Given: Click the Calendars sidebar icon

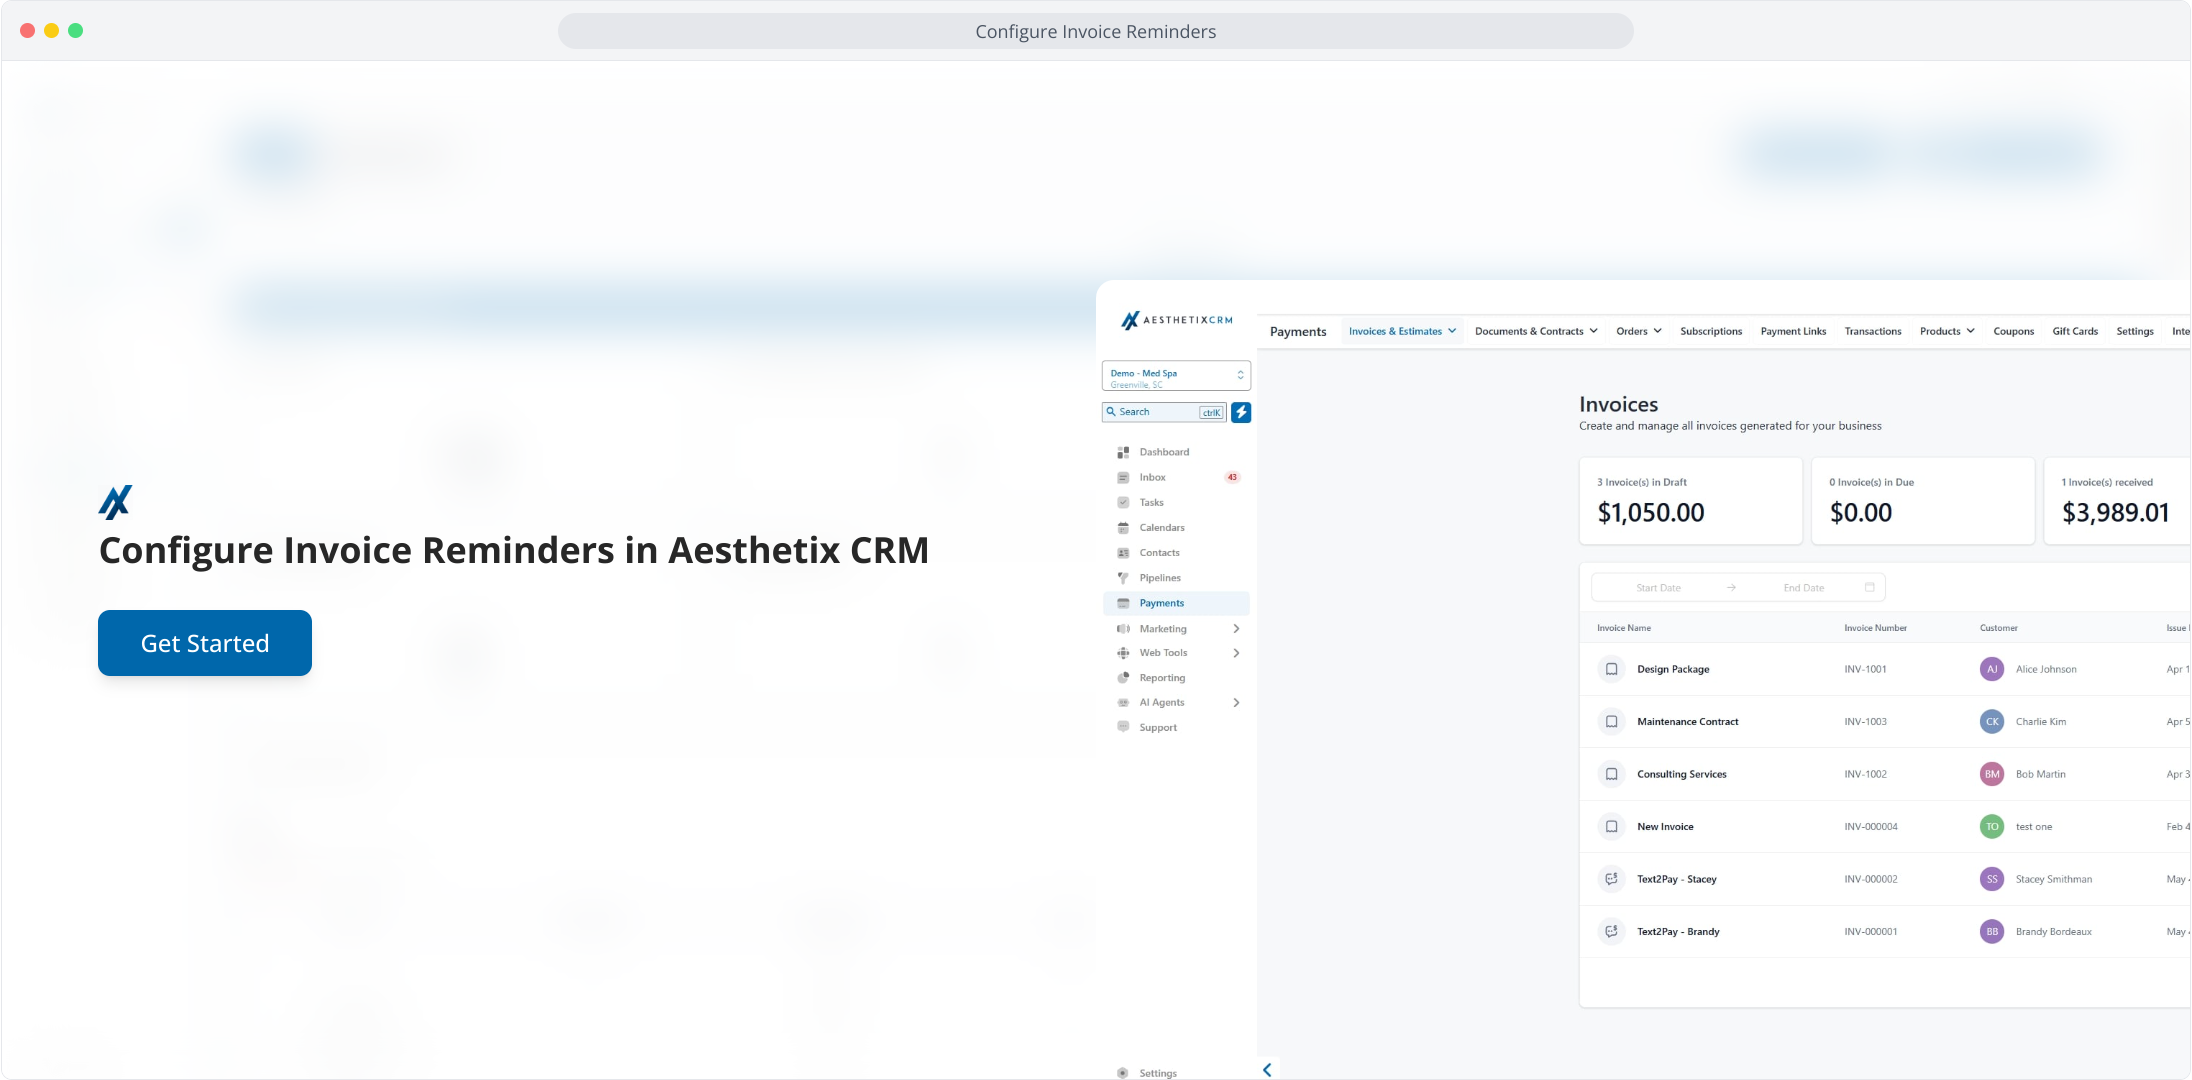Looking at the screenshot, I should (x=1123, y=528).
